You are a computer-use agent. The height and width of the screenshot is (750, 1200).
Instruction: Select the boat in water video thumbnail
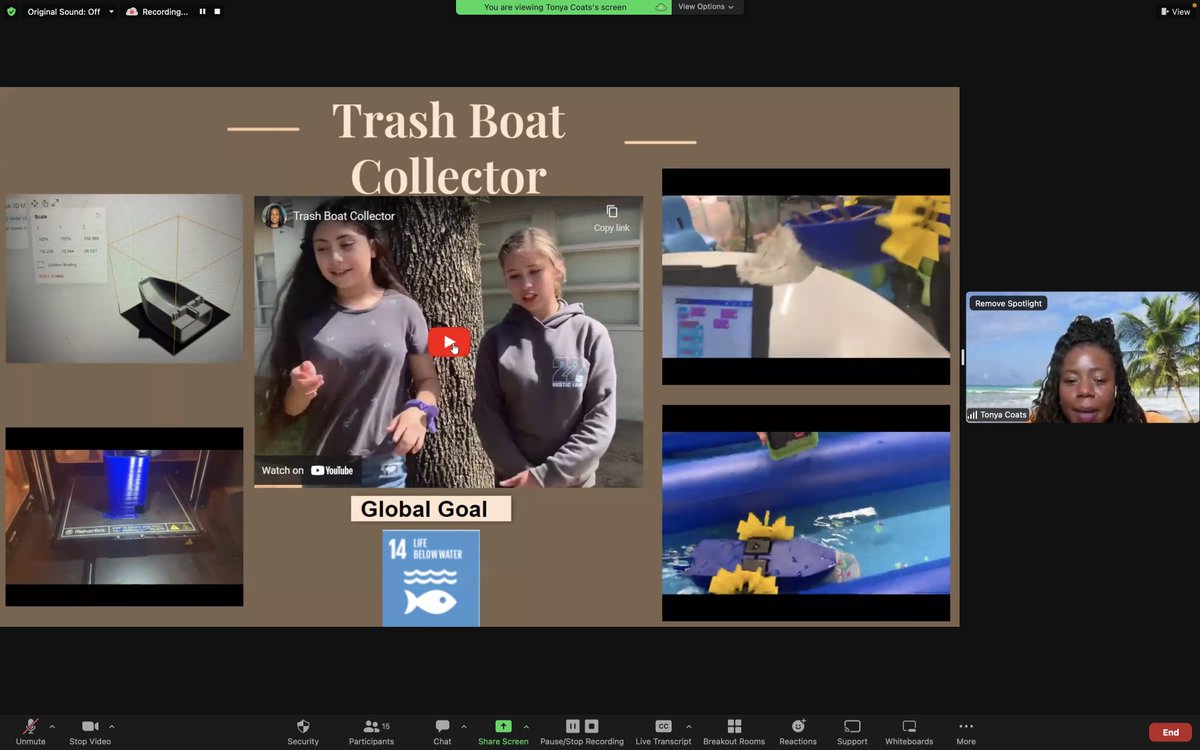pyautogui.click(x=806, y=513)
